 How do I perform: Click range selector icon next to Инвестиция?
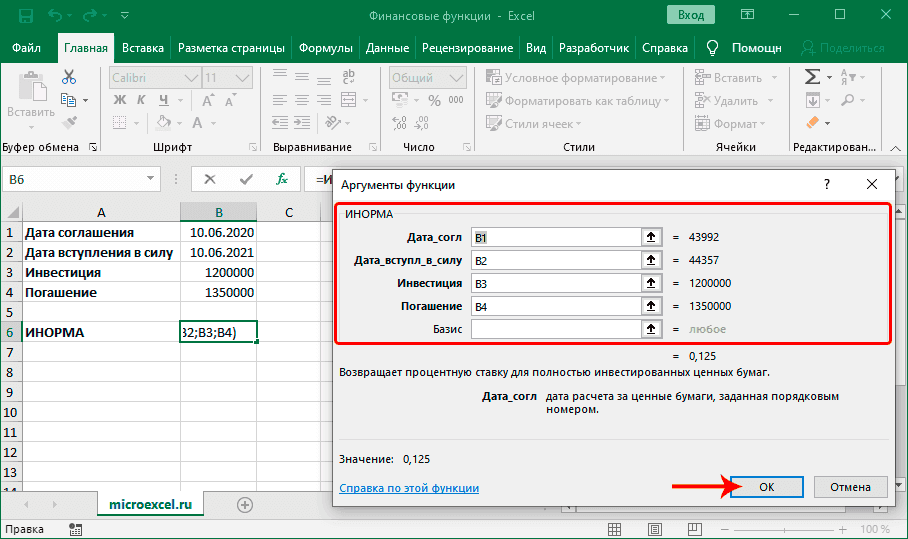point(652,283)
